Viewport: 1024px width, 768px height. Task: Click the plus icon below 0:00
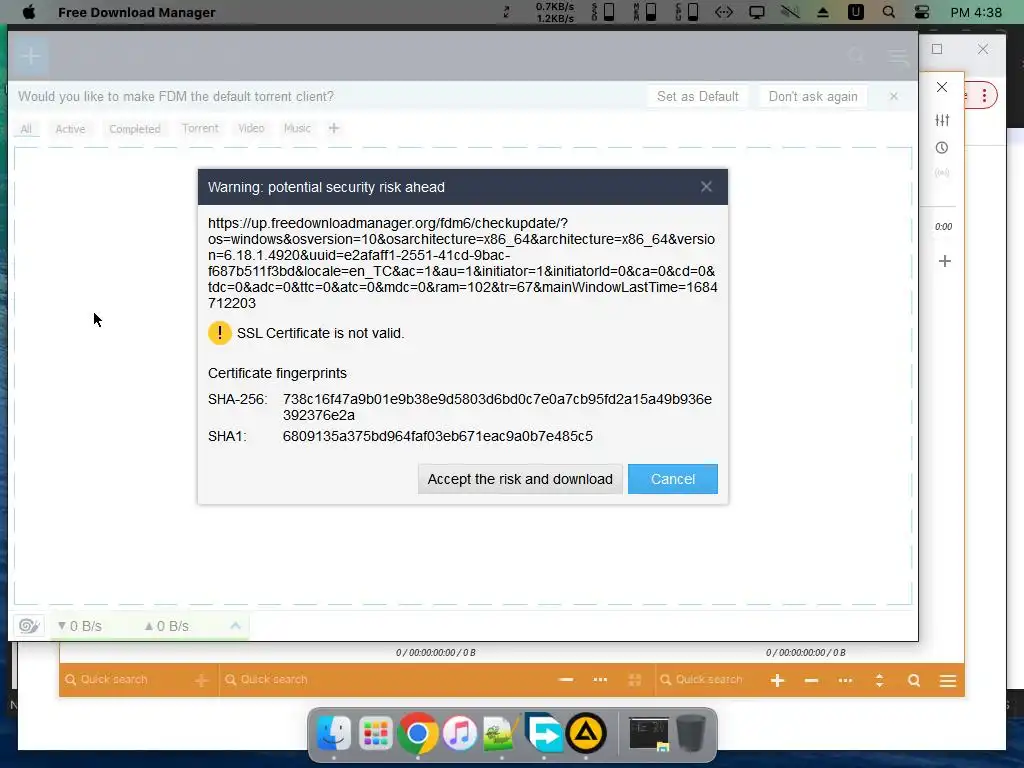[x=944, y=261]
